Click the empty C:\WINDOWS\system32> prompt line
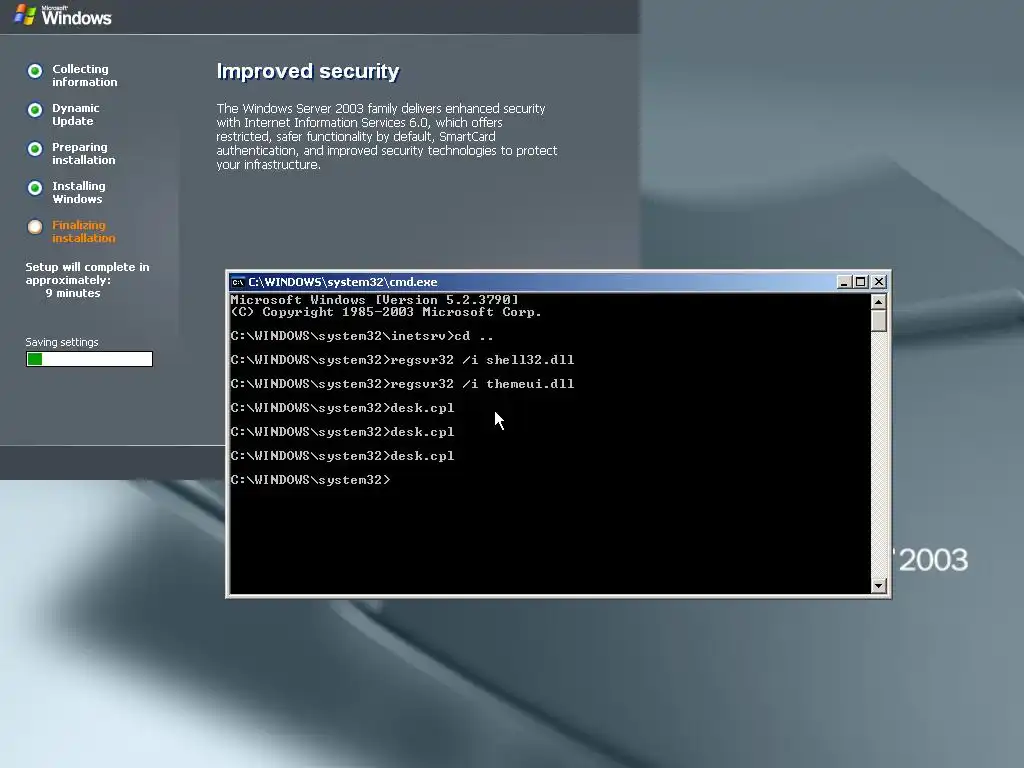The height and width of the screenshot is (768, 1024). tap(310, 480)
